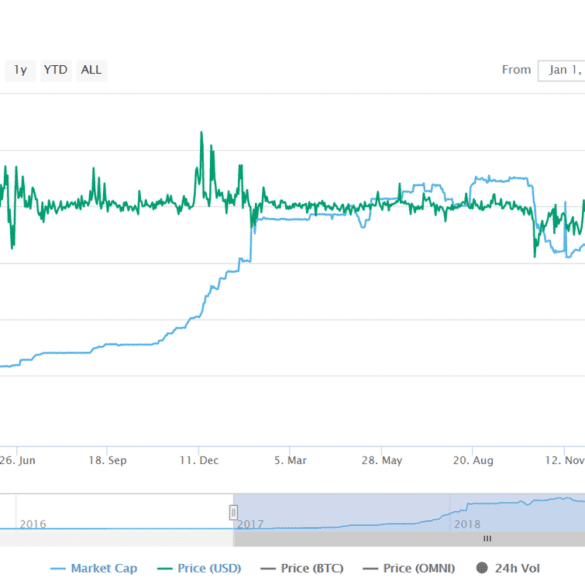The width and height of the screenshot is (585, 585).
Task: Show the ALL time range
Action: coord(91,70)
